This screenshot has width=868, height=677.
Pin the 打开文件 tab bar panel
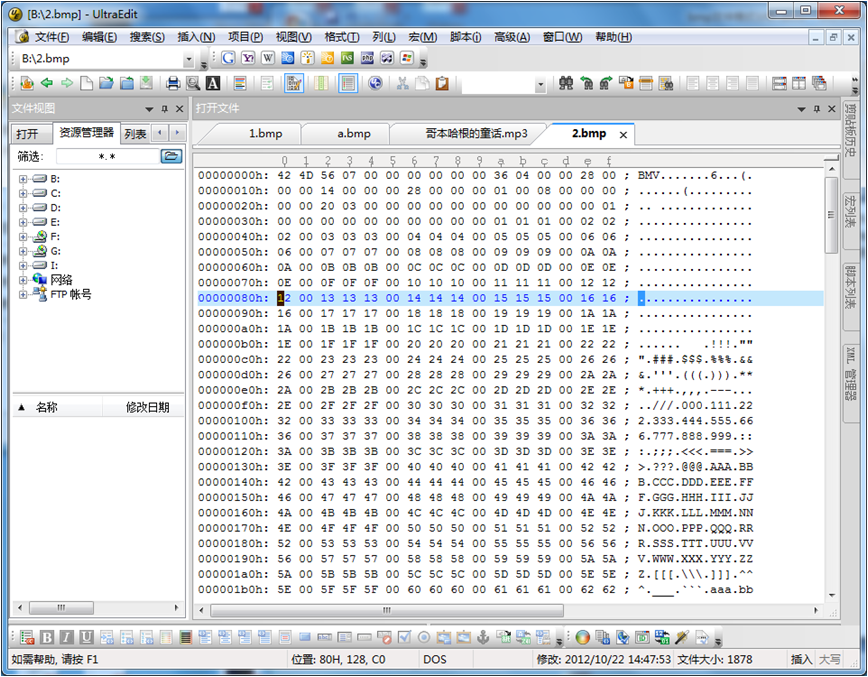pyautogui.click(x=817, y=109)
